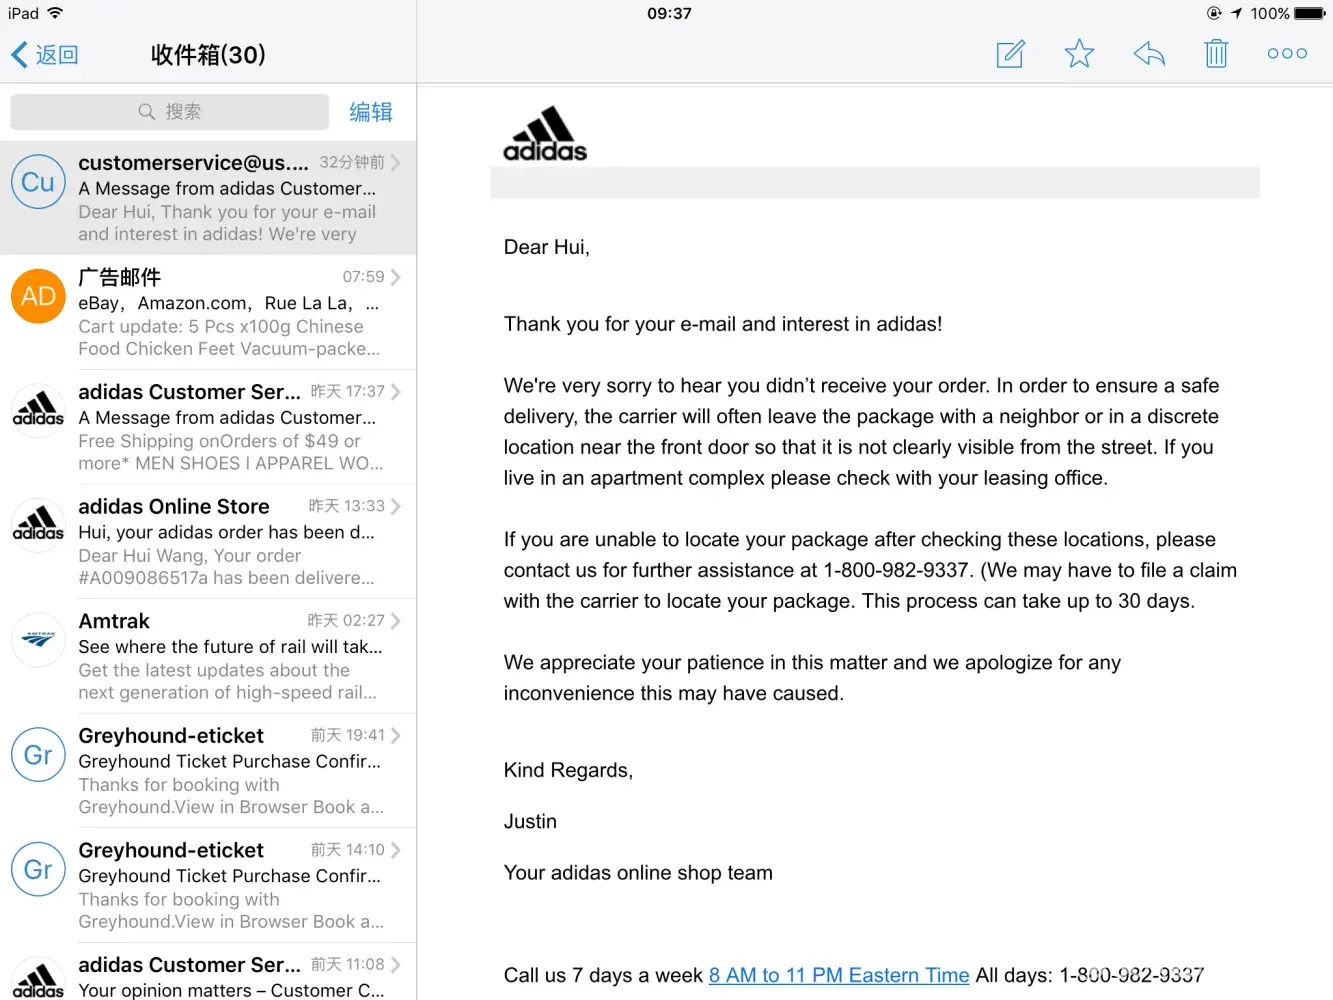Open the 广告邮件 message chevron
The width and height of the screenshot is (1333, 1000).
click(396, 277)
